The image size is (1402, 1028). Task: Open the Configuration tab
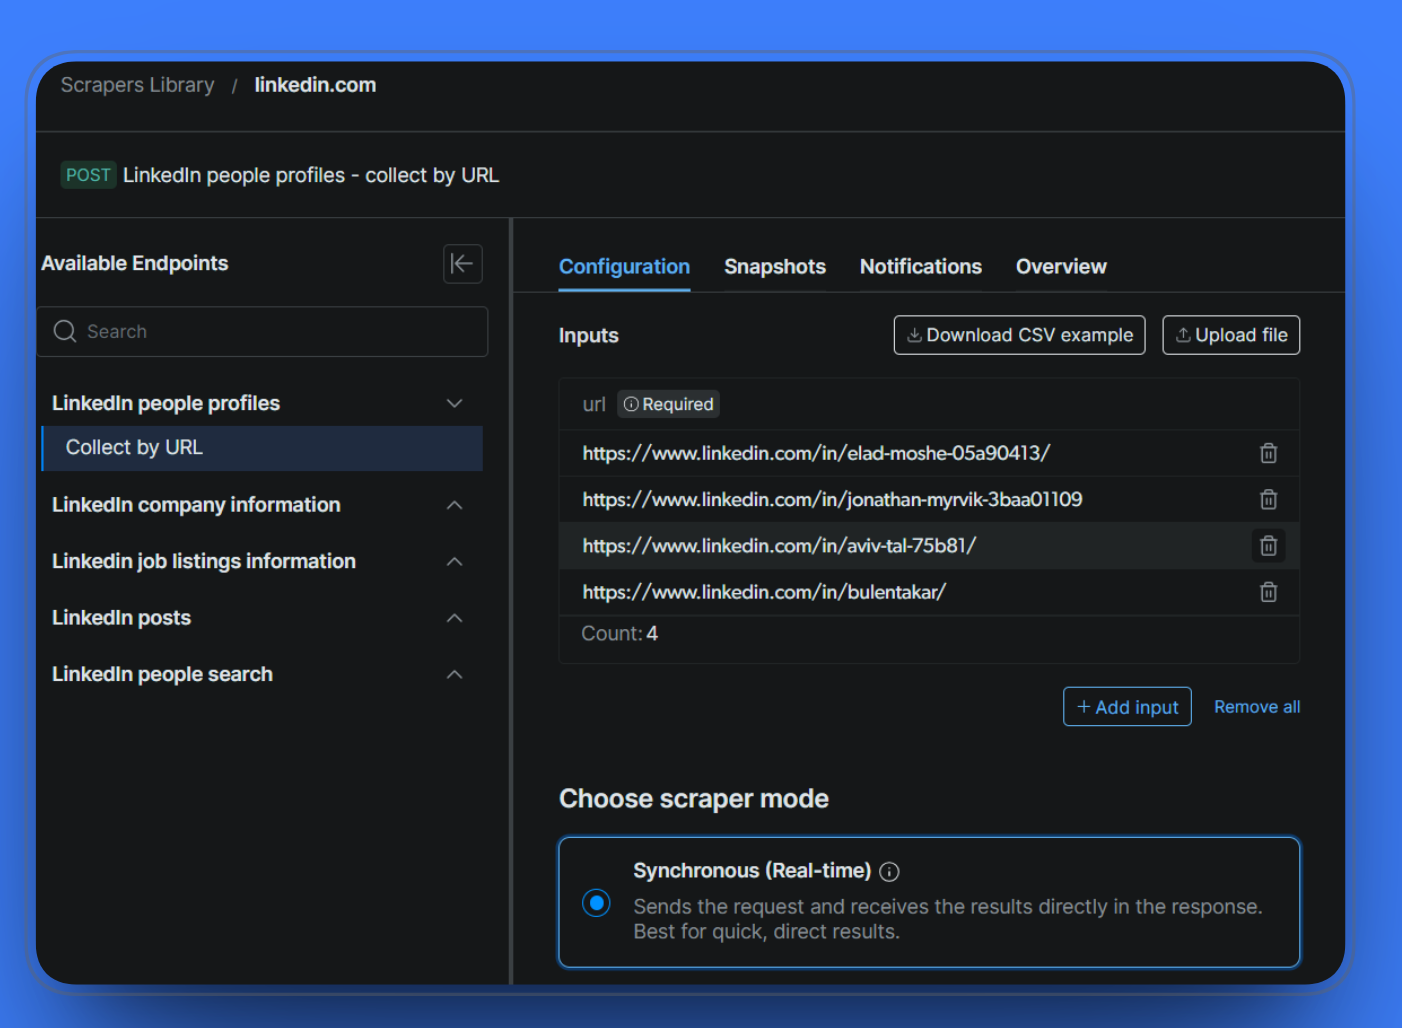(624, 267)
